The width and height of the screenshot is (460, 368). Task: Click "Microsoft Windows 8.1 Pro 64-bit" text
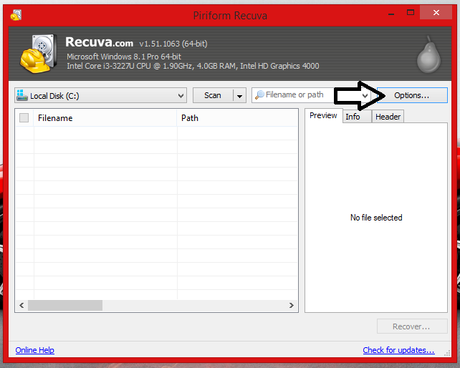124,56
